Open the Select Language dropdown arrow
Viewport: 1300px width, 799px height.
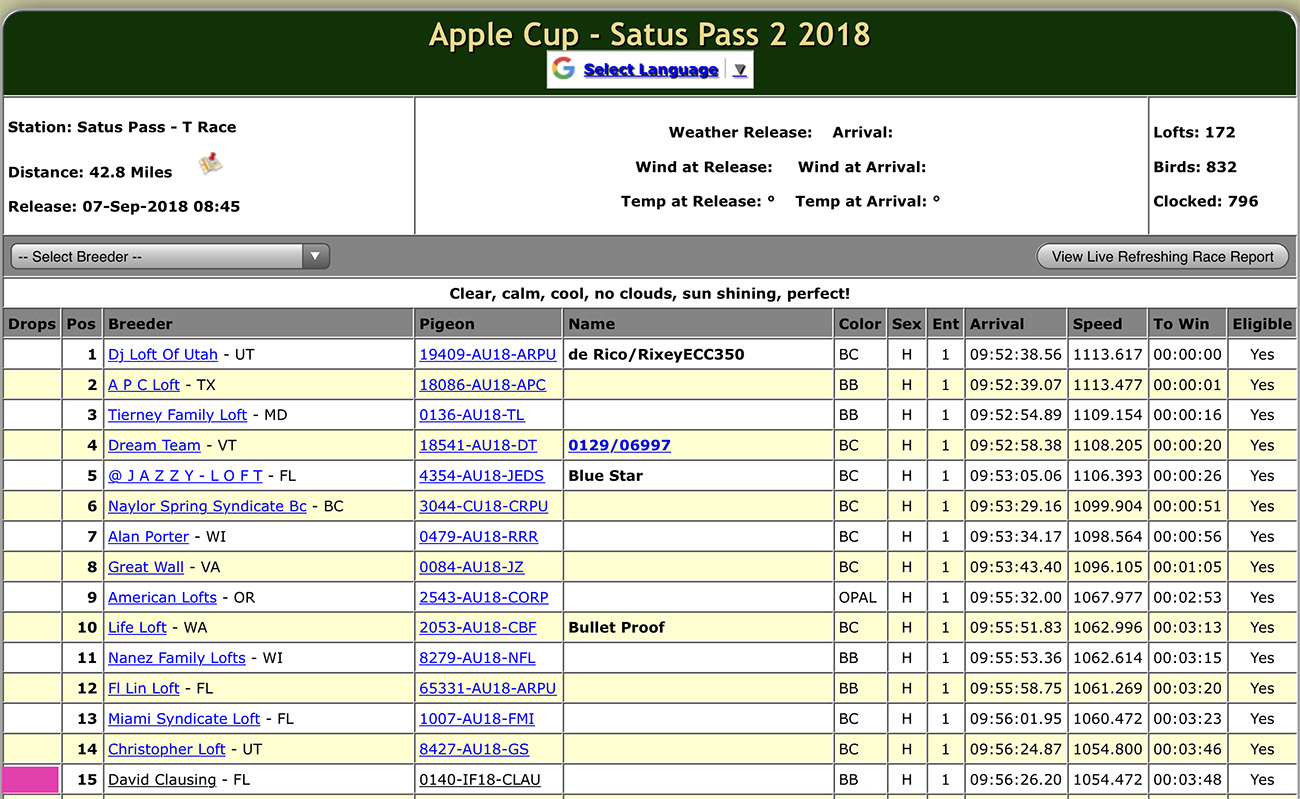[x=739, y=70]
